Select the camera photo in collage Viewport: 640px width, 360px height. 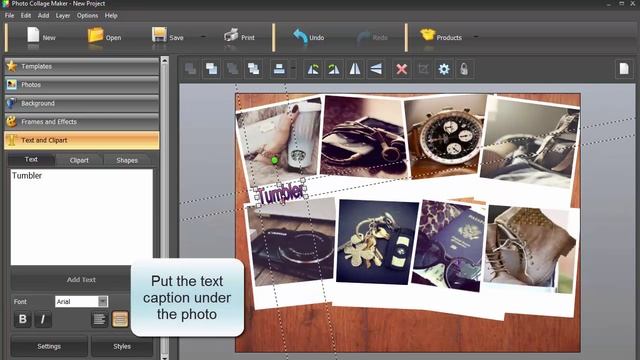(x=292, y=243)
